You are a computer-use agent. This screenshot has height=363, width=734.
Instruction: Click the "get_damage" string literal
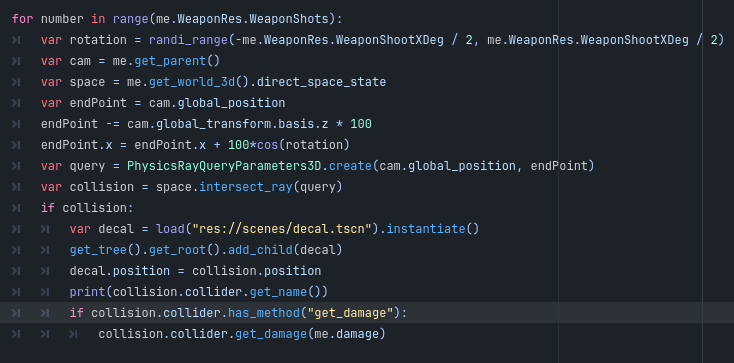350,313
